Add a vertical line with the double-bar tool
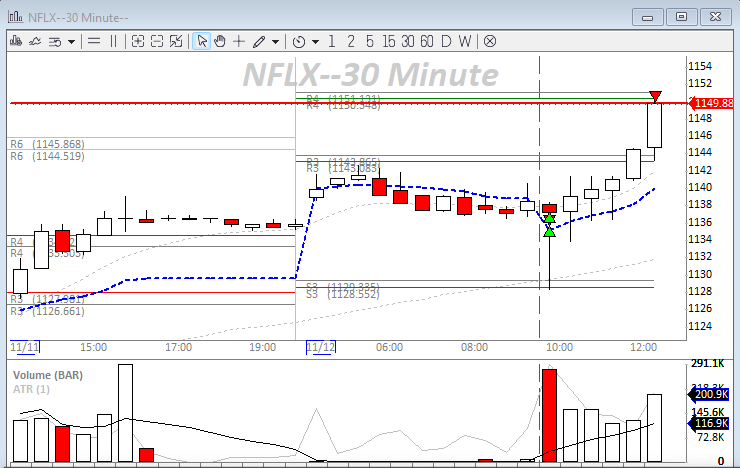The width and height of the screenshot is (740, 468). (x=113, y=42)
